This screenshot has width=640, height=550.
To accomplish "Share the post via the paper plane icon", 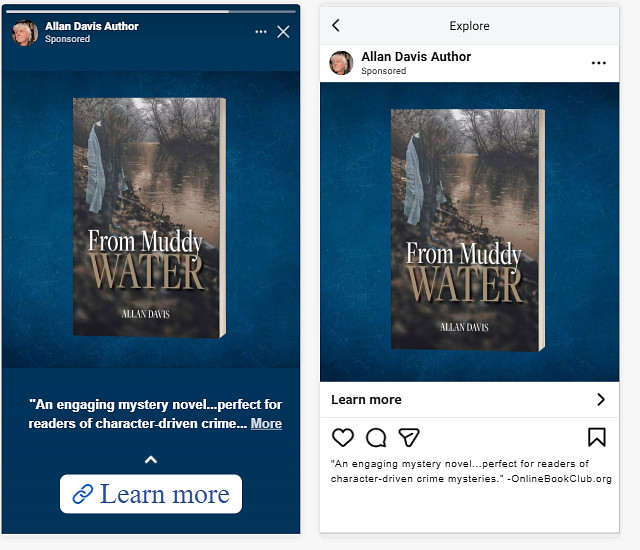I will click(408, 437).
